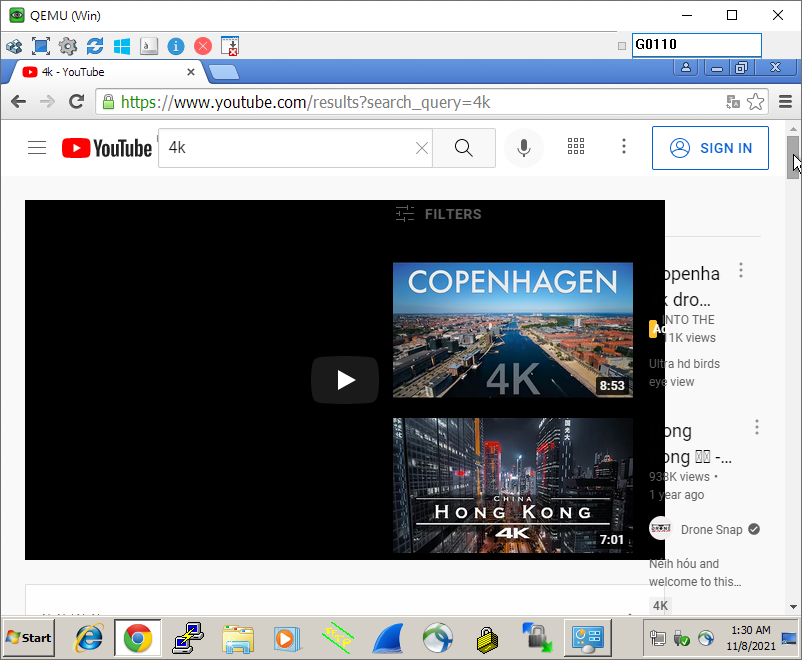Play the video in the black player
This screenshot has width=802, height=660.
345,380
